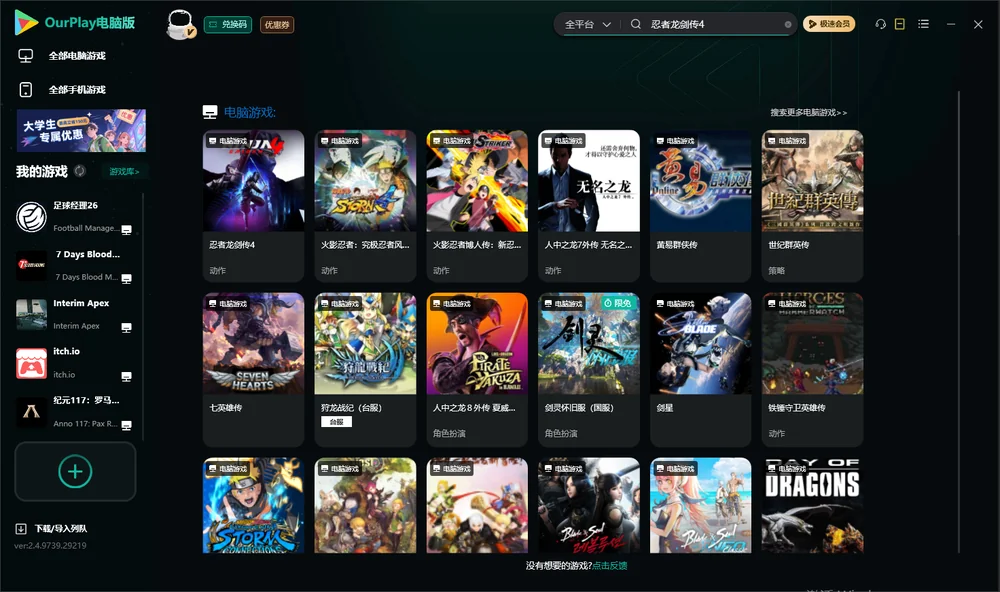Click the 动作 genre label under 忍者龙剑传4
The width and height of the screenshot is (1000, 592).
pyautogui.click(x=217, y=270)
